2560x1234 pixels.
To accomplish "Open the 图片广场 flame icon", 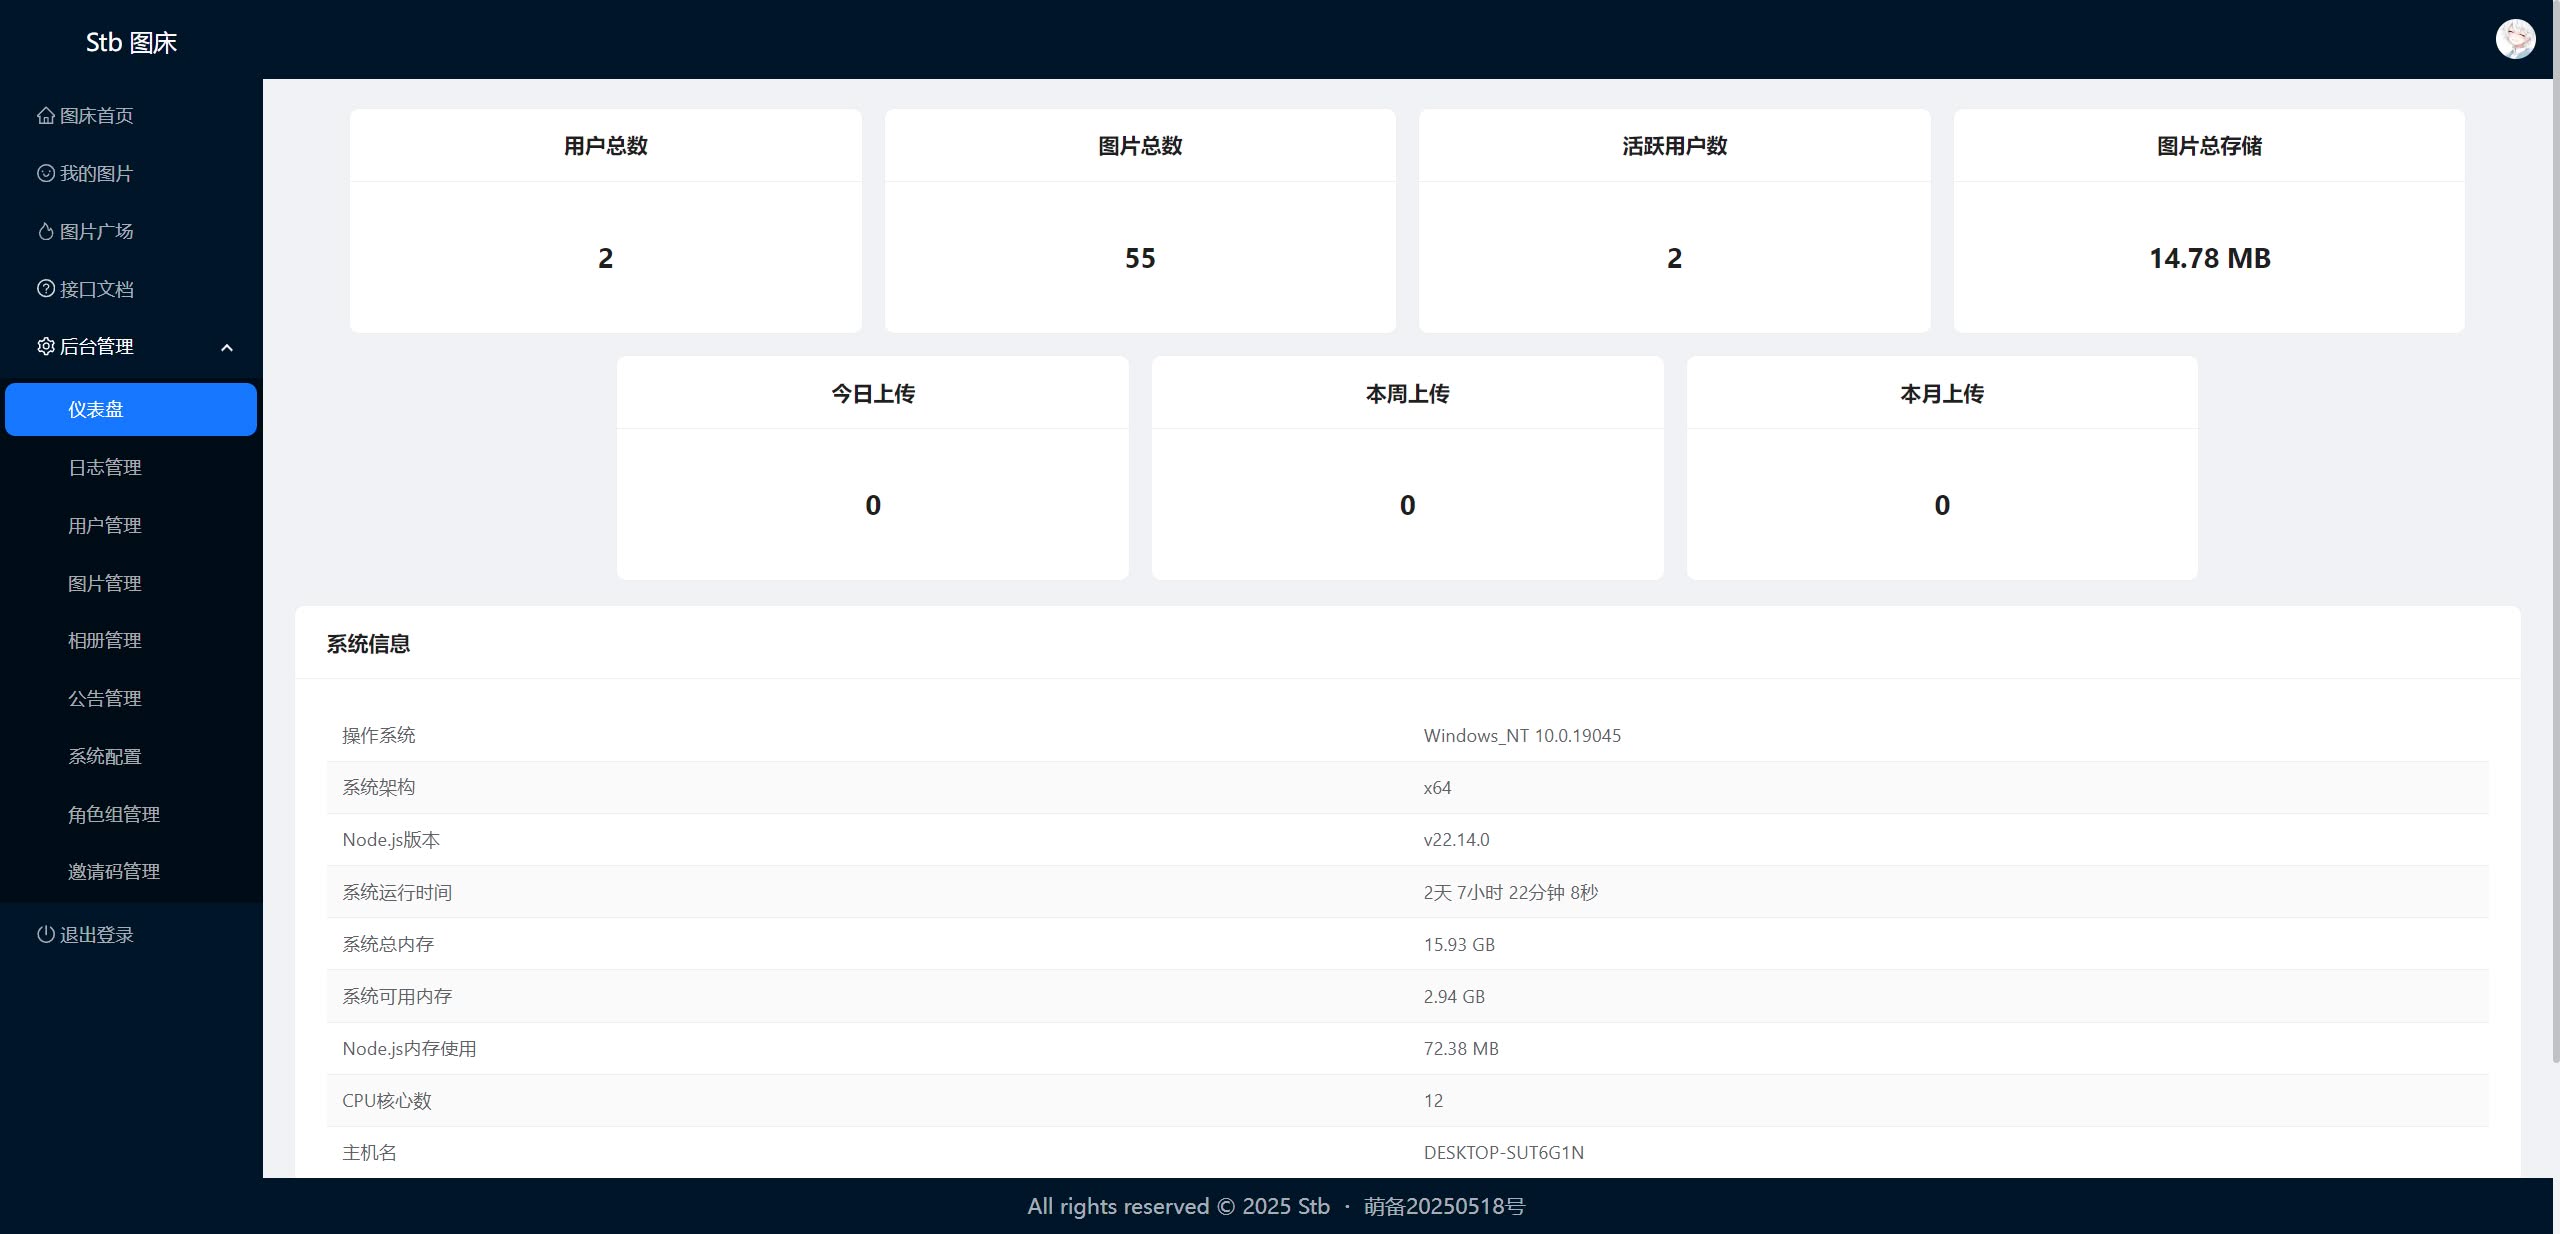I will [x=45, y=231].
